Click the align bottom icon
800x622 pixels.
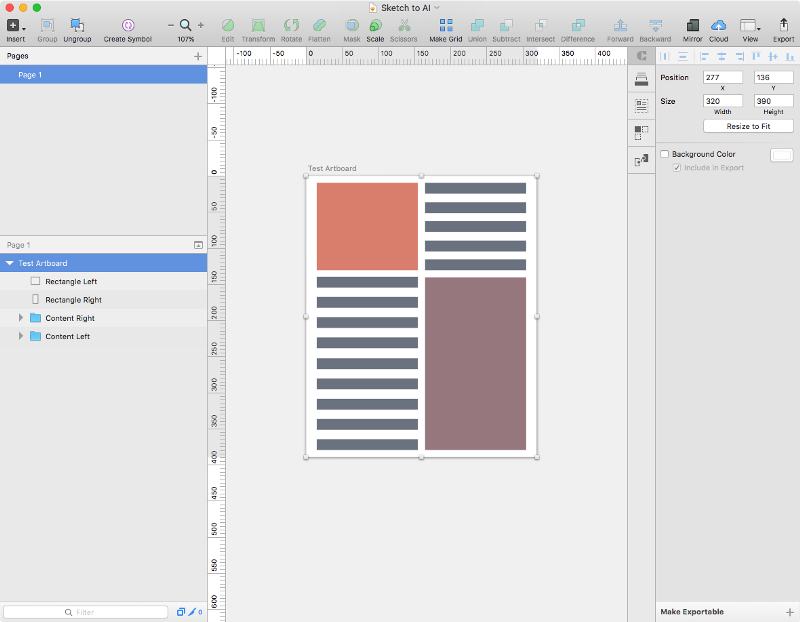point(790,56)
